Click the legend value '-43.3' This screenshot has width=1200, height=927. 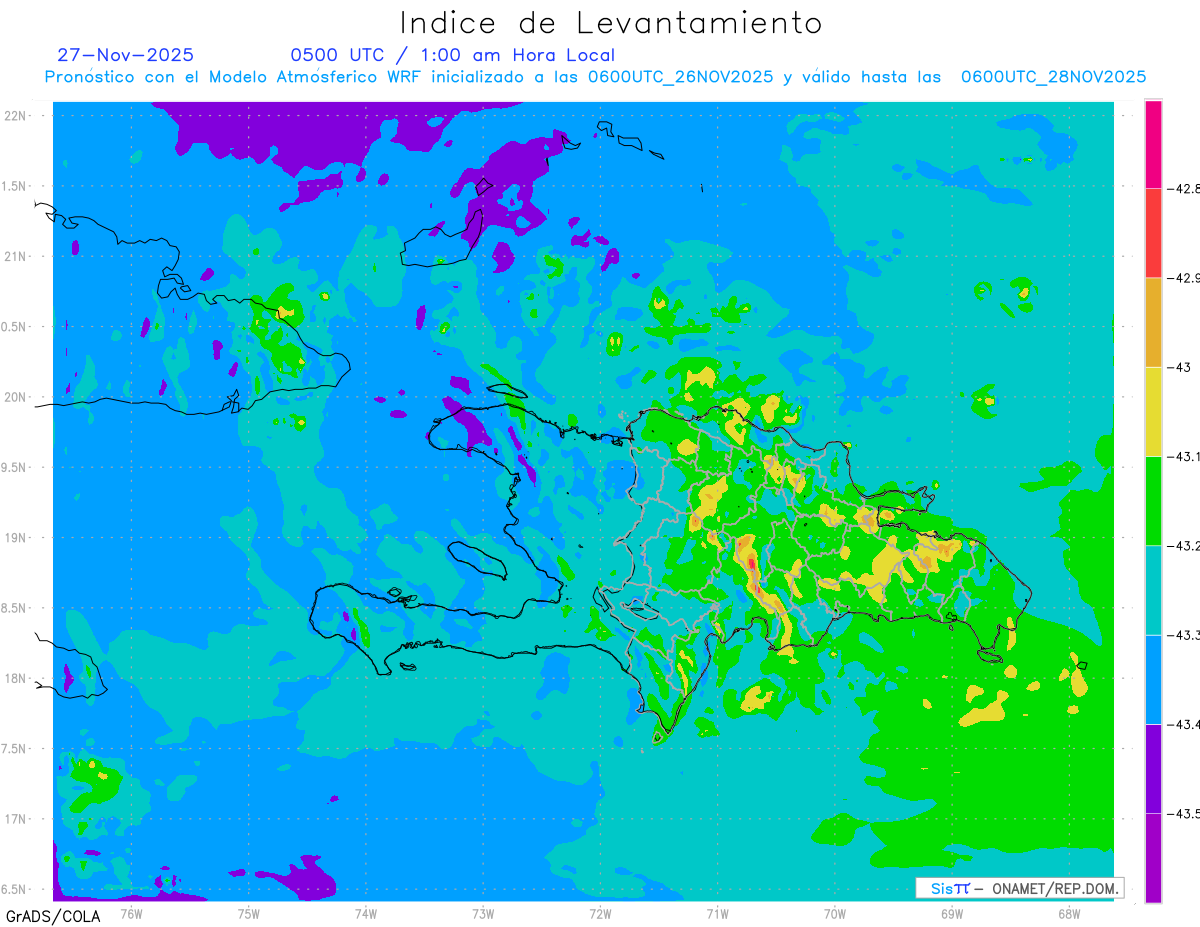[1183, 635]
